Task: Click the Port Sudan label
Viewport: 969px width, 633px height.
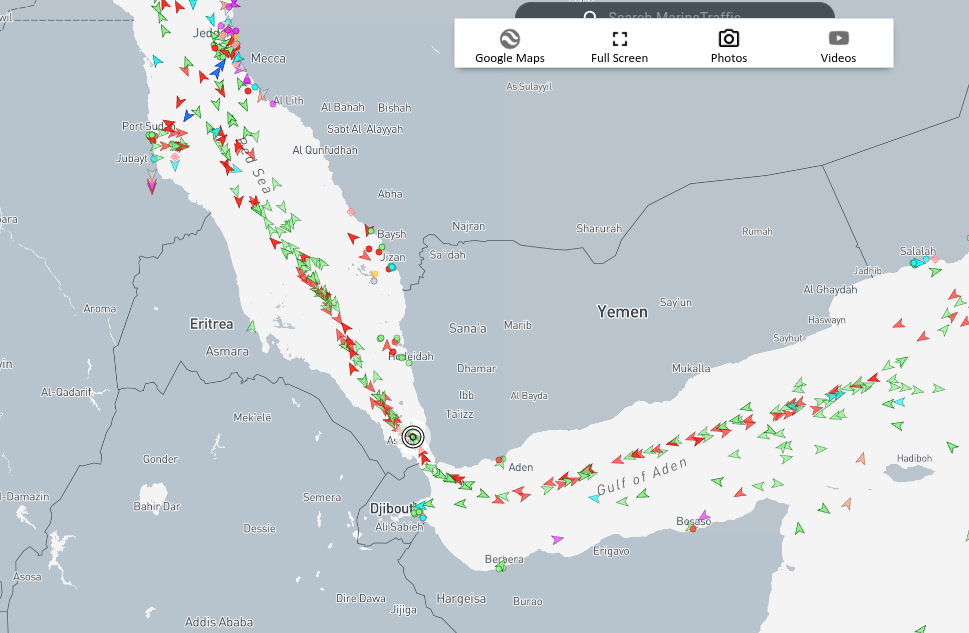Action: pyautogui.click(x=148, y=126)
